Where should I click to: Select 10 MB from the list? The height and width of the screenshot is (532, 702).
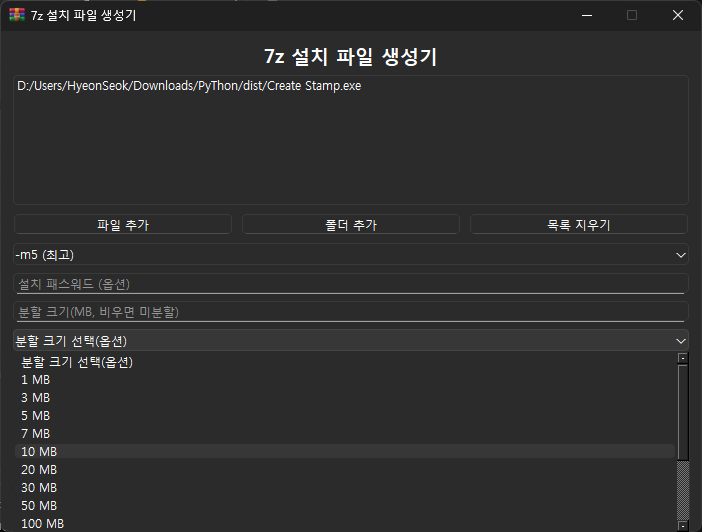[345, 451]
